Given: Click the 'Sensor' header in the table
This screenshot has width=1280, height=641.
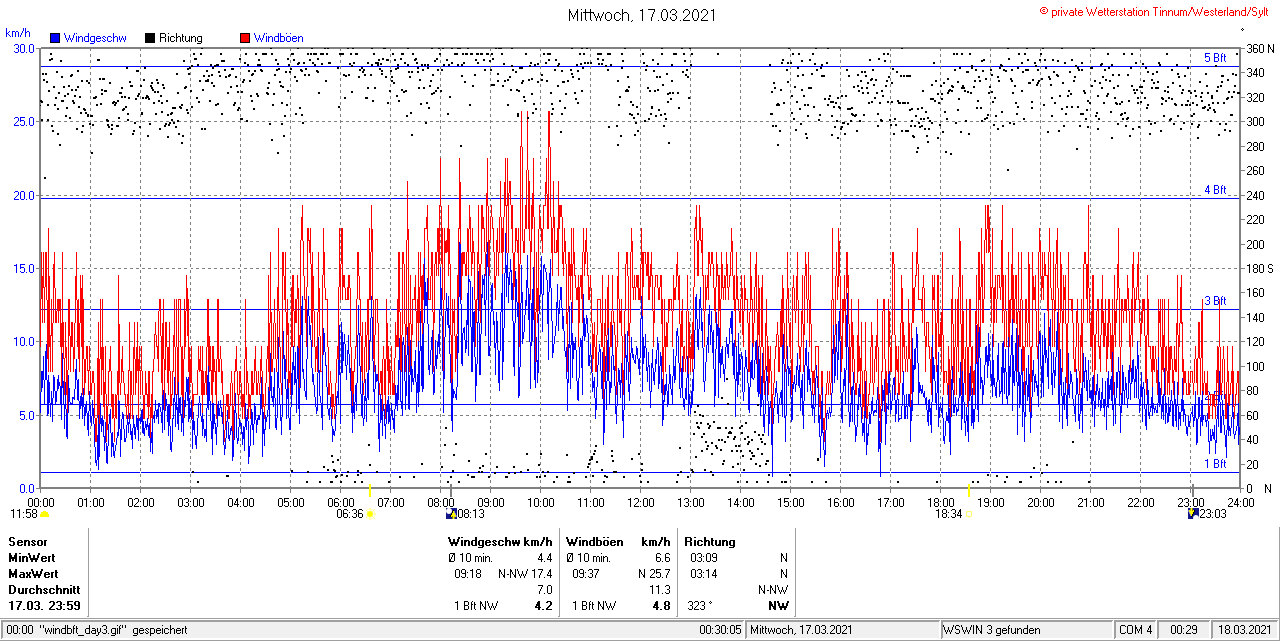Looking at the screenshot, I should coord(28,542).
